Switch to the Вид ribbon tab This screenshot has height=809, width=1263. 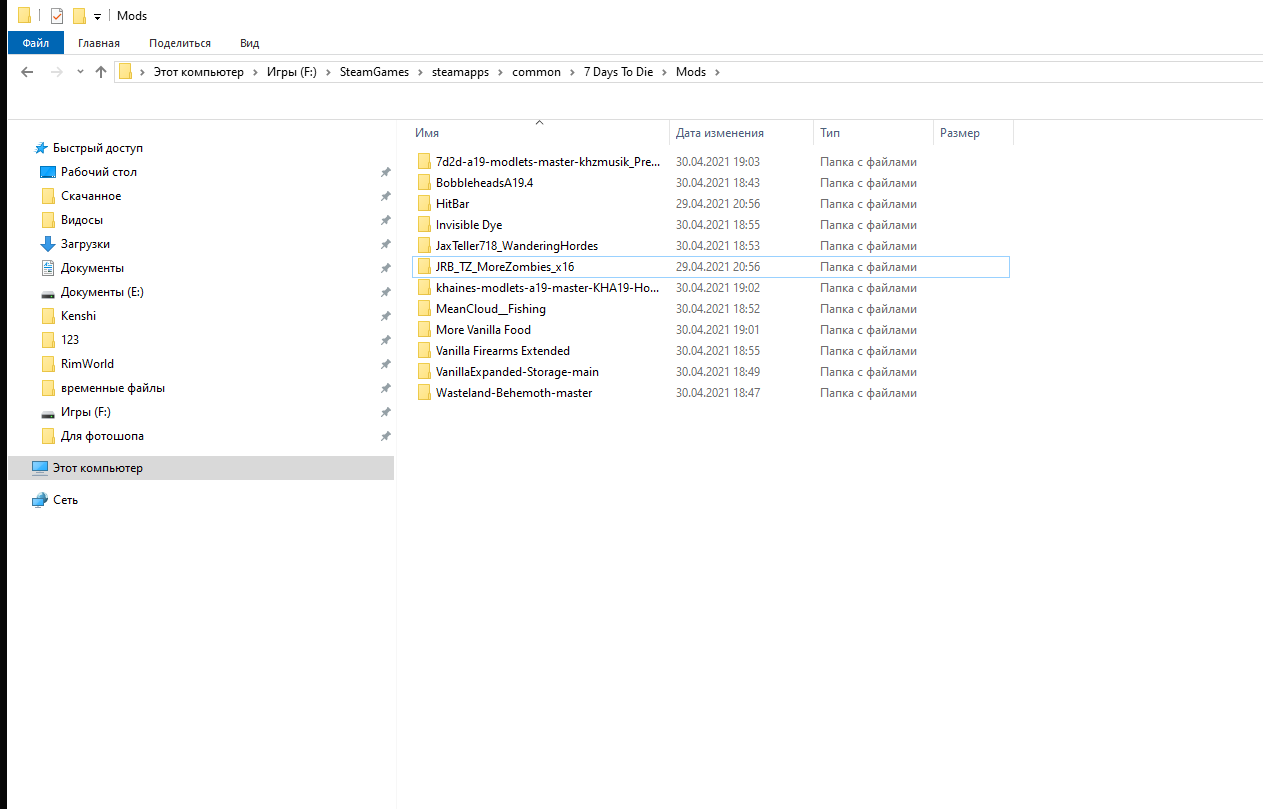click(x=249, y=43)
